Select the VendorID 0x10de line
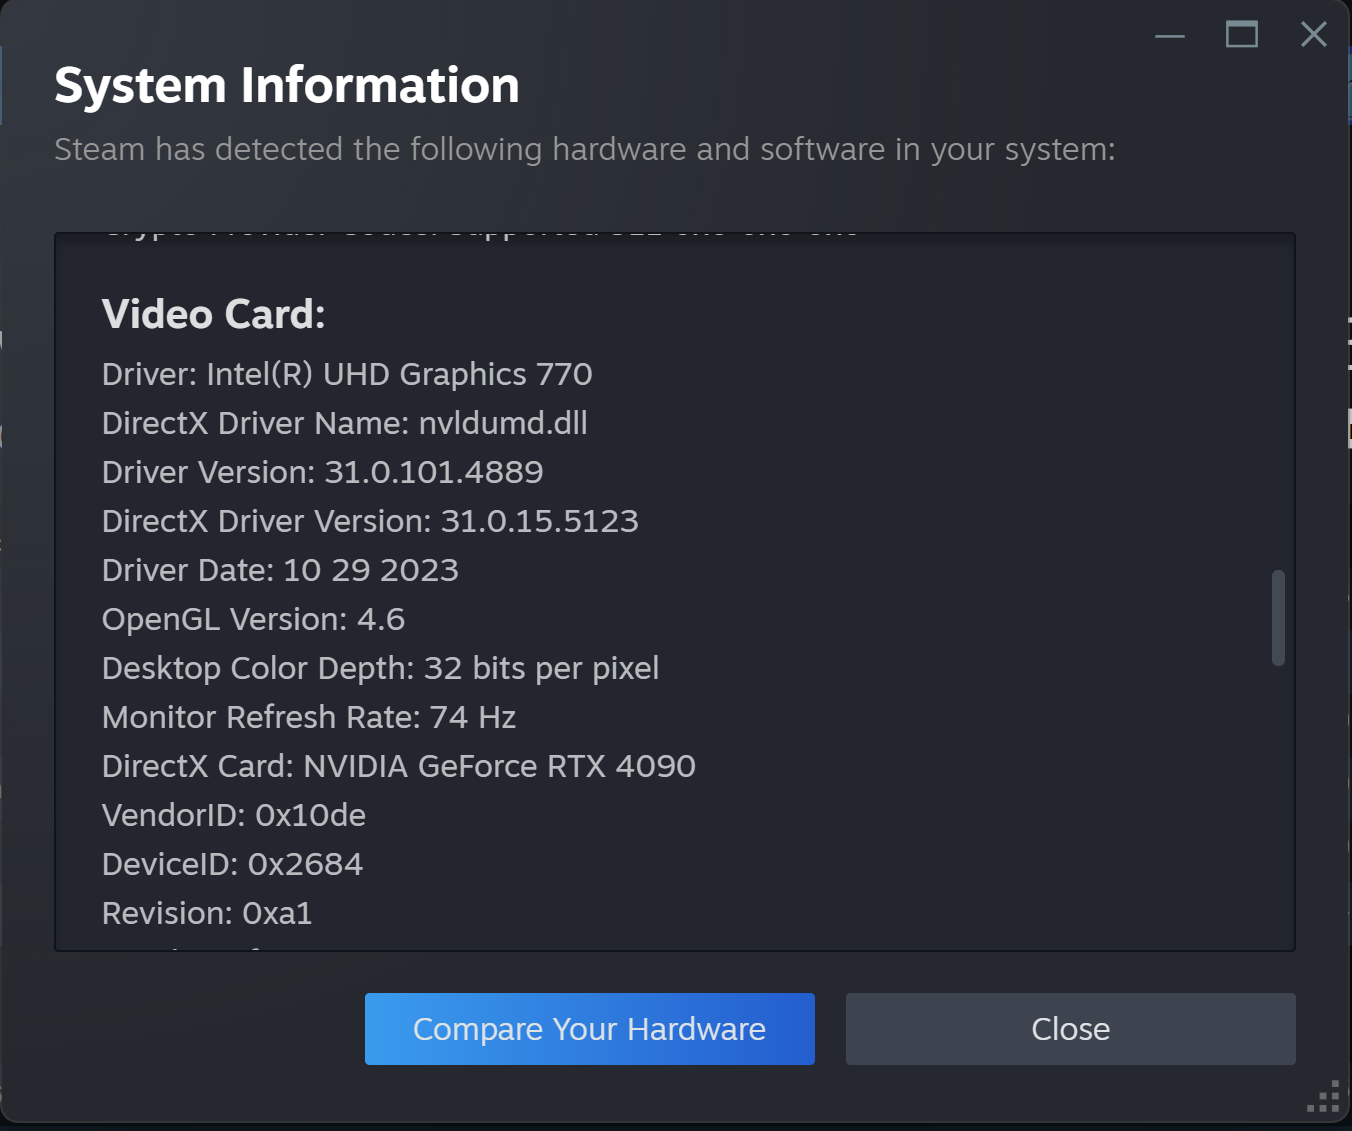This screenshot has height=1131, width=1352. click(x=234, y=815)
